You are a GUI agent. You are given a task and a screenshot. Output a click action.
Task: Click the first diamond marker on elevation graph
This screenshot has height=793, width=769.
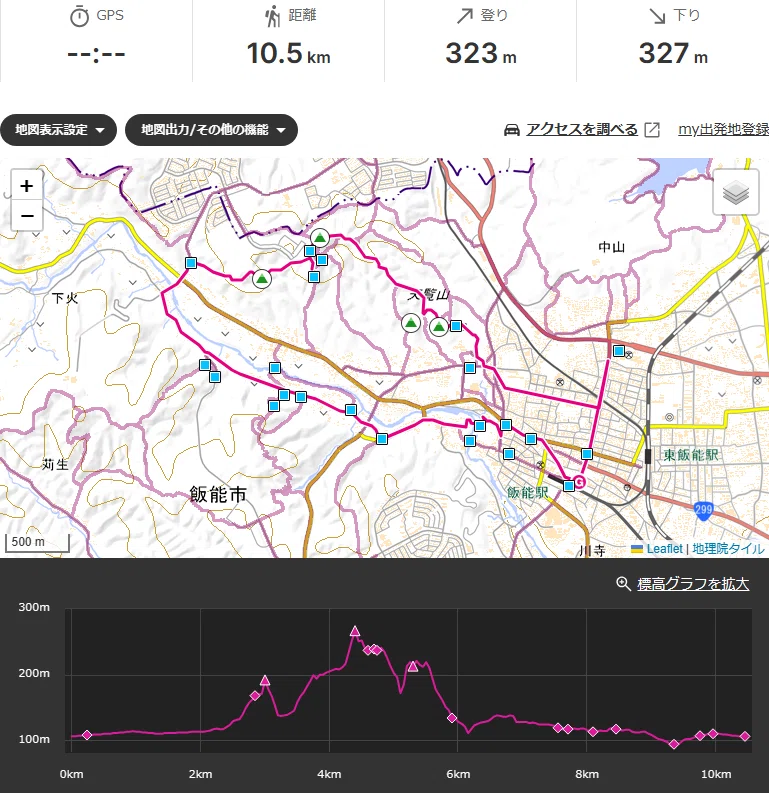(86, 734)
